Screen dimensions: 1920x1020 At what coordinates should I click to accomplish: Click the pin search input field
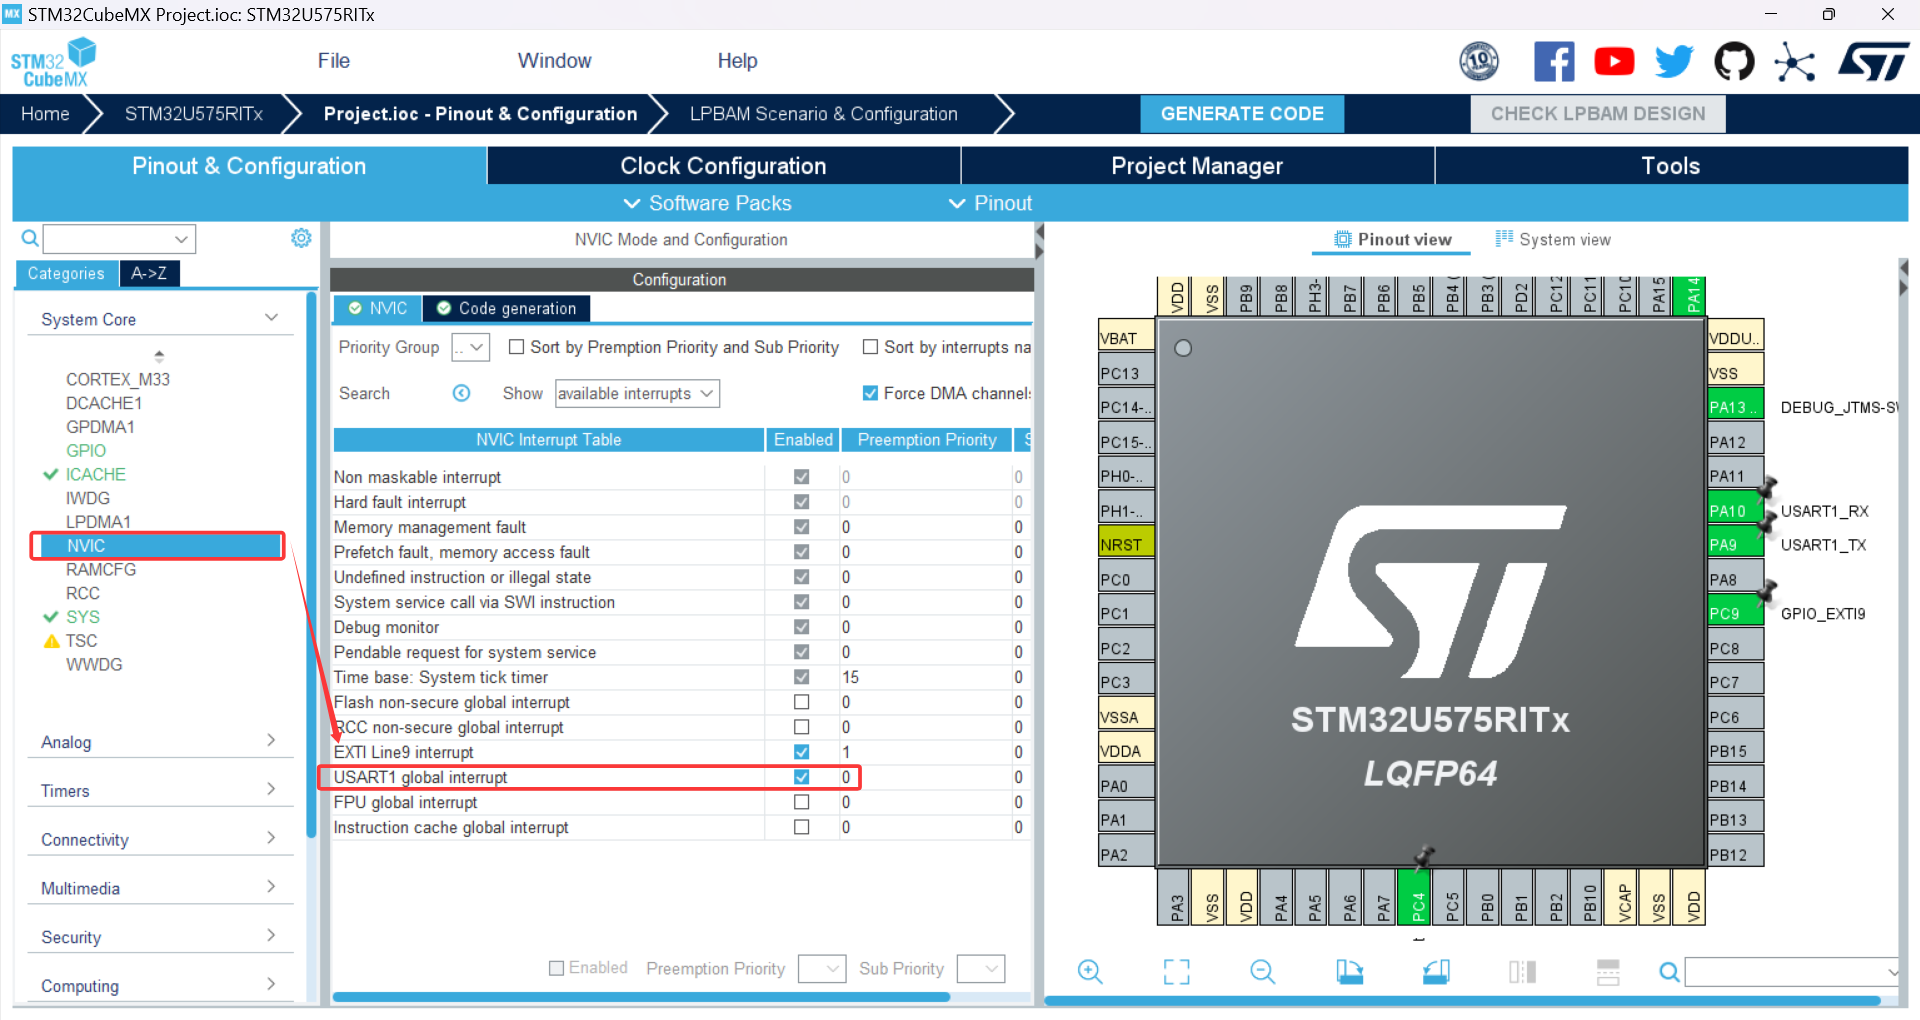[1791, 971]
